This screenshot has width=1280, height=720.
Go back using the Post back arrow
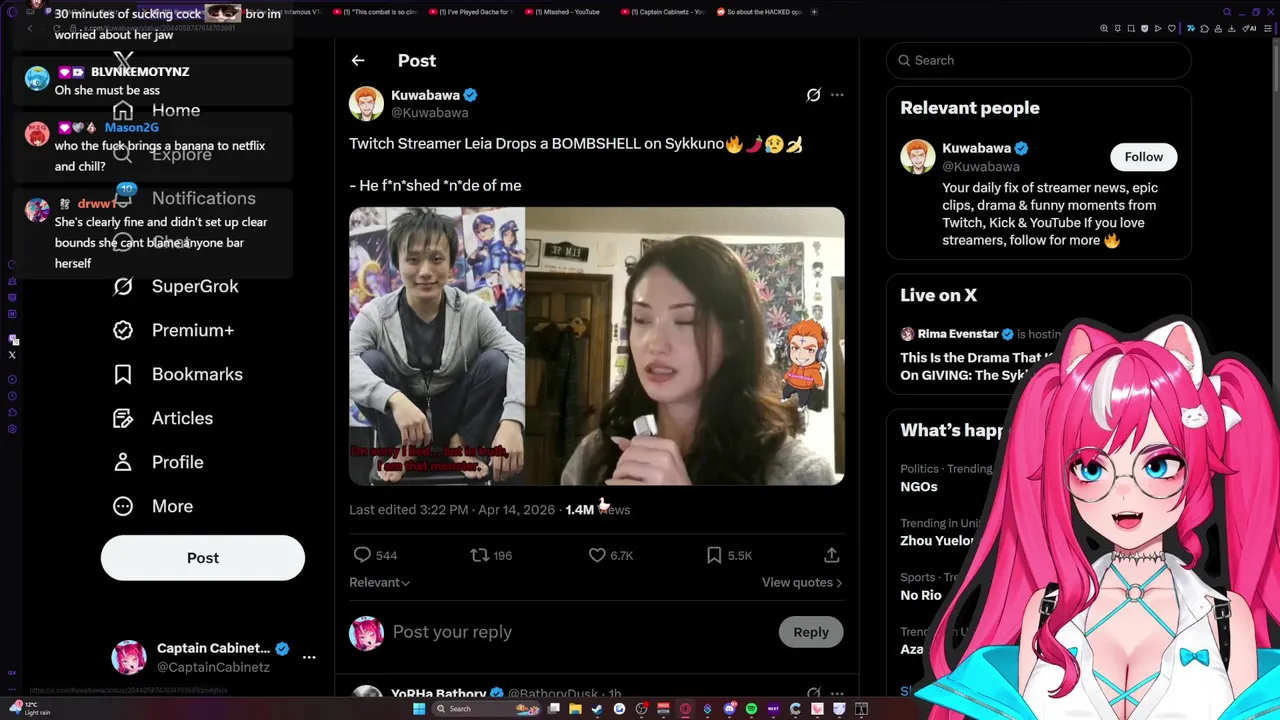[358, 61]
